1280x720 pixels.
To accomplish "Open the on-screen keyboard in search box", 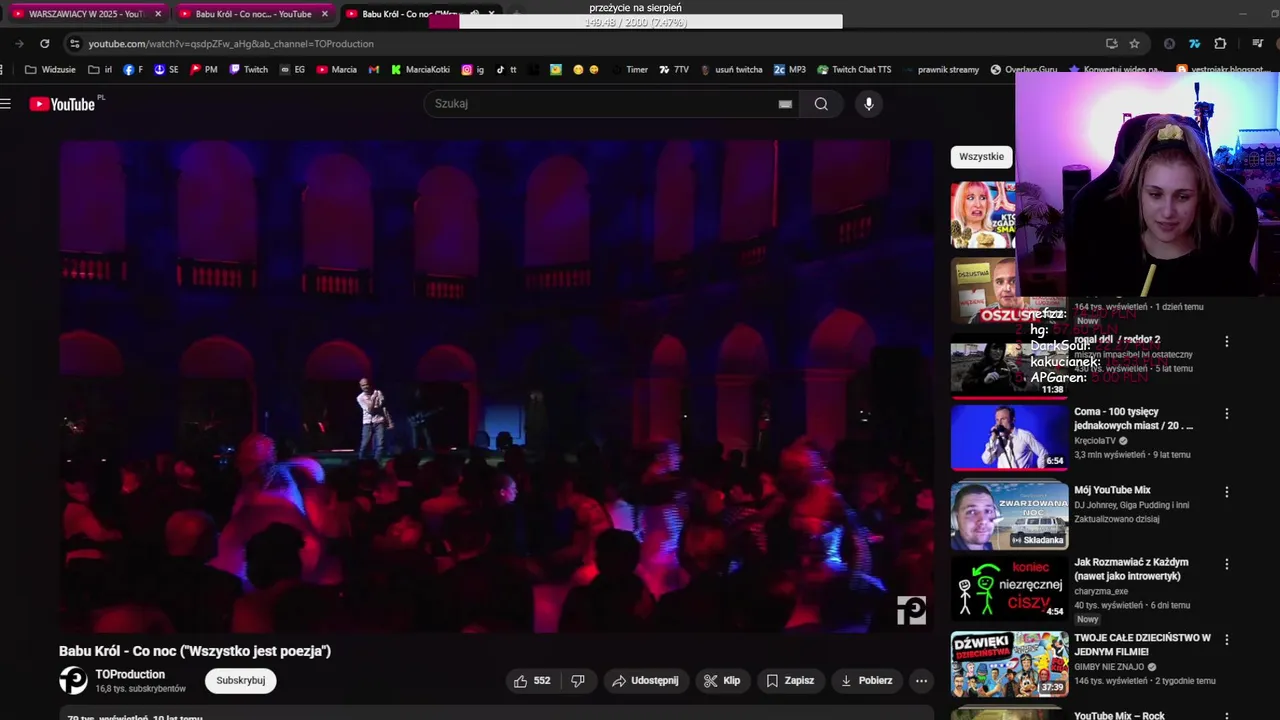I will pyautogui.click(x=785, y=104).
